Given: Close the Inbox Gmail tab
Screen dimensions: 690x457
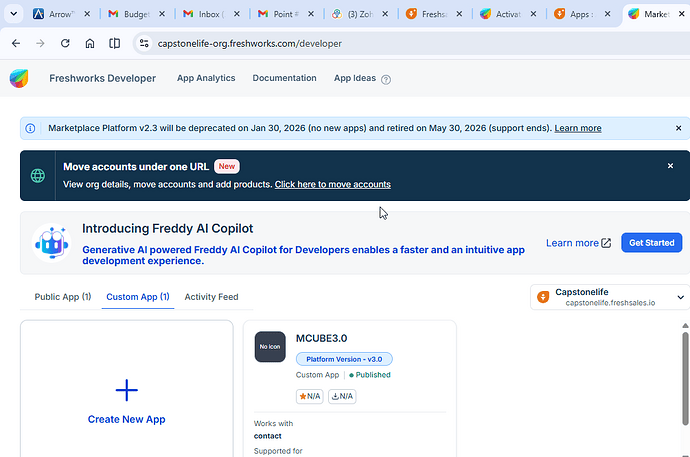Looking at the screenshot, I should pos(237,14).
